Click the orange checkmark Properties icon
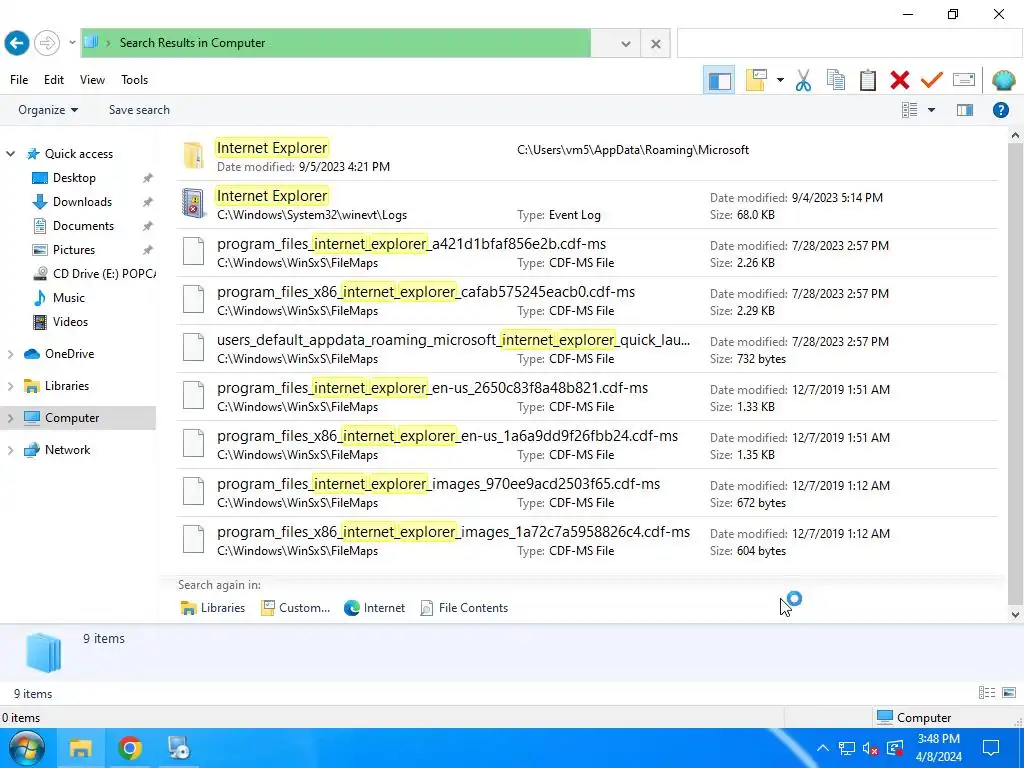The width and height of the screenshot is (1024, 768). tap(931, 80)
